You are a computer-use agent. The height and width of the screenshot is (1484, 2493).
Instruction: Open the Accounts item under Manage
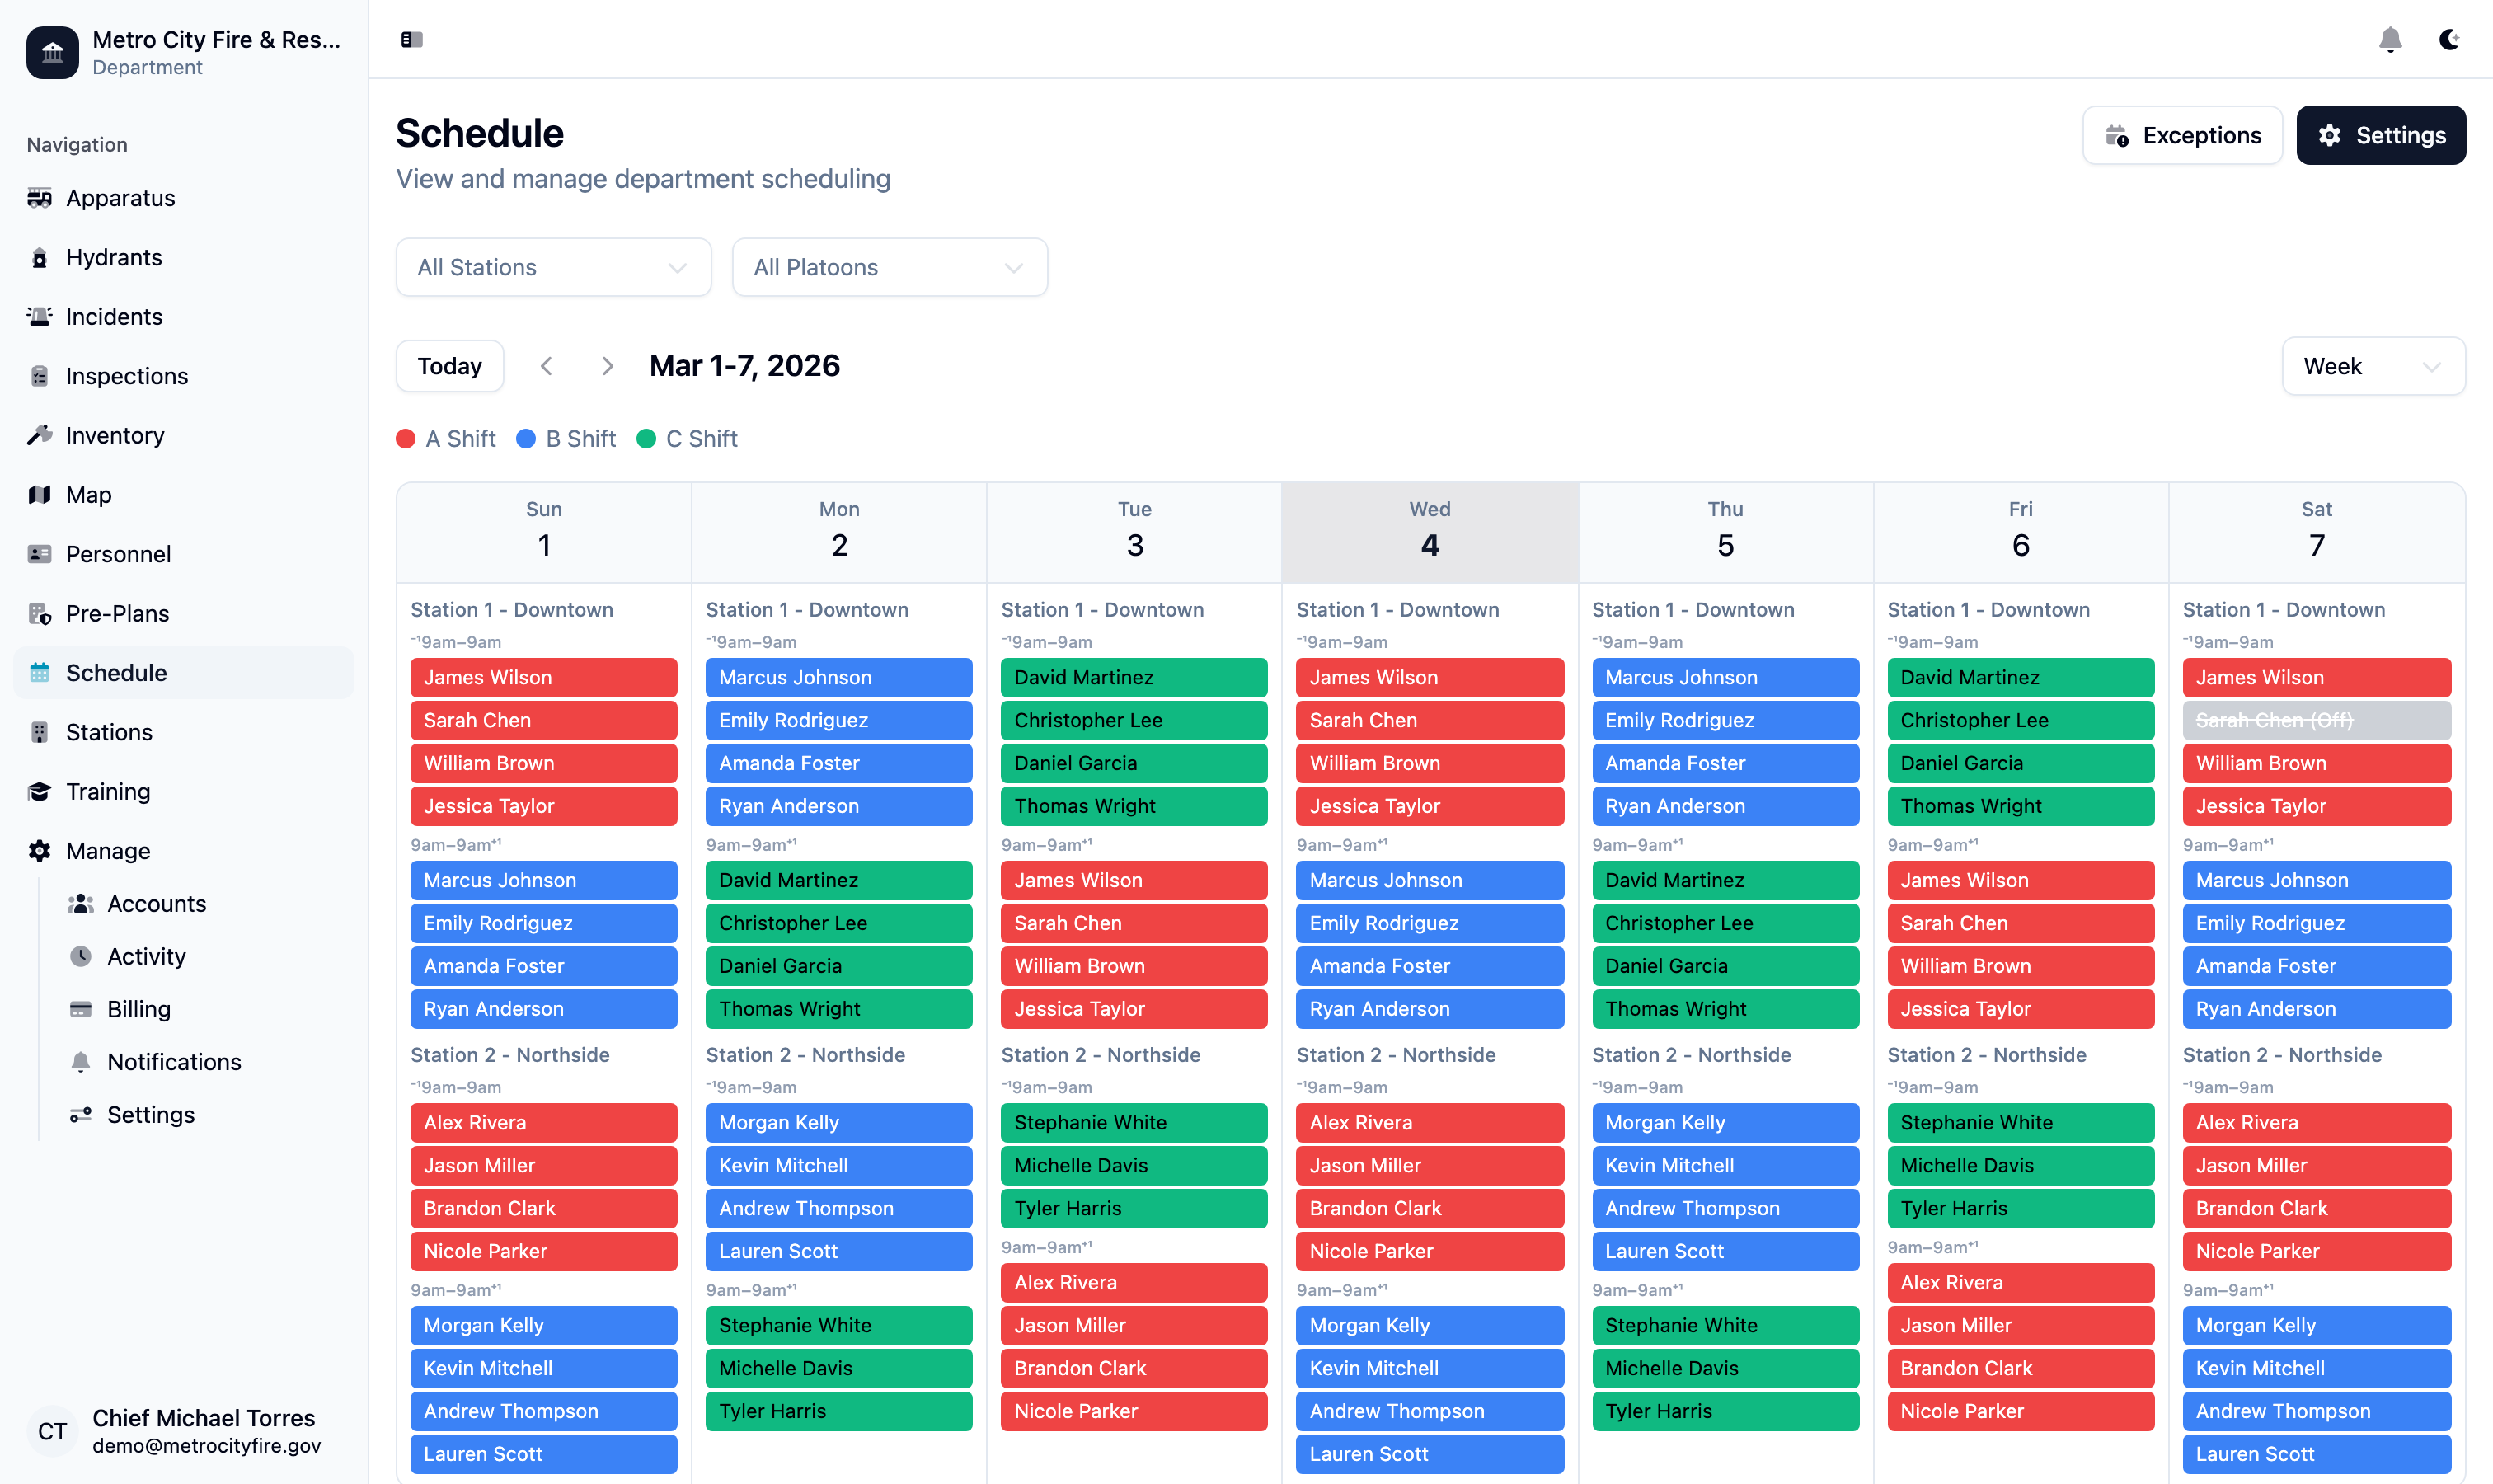156,903
